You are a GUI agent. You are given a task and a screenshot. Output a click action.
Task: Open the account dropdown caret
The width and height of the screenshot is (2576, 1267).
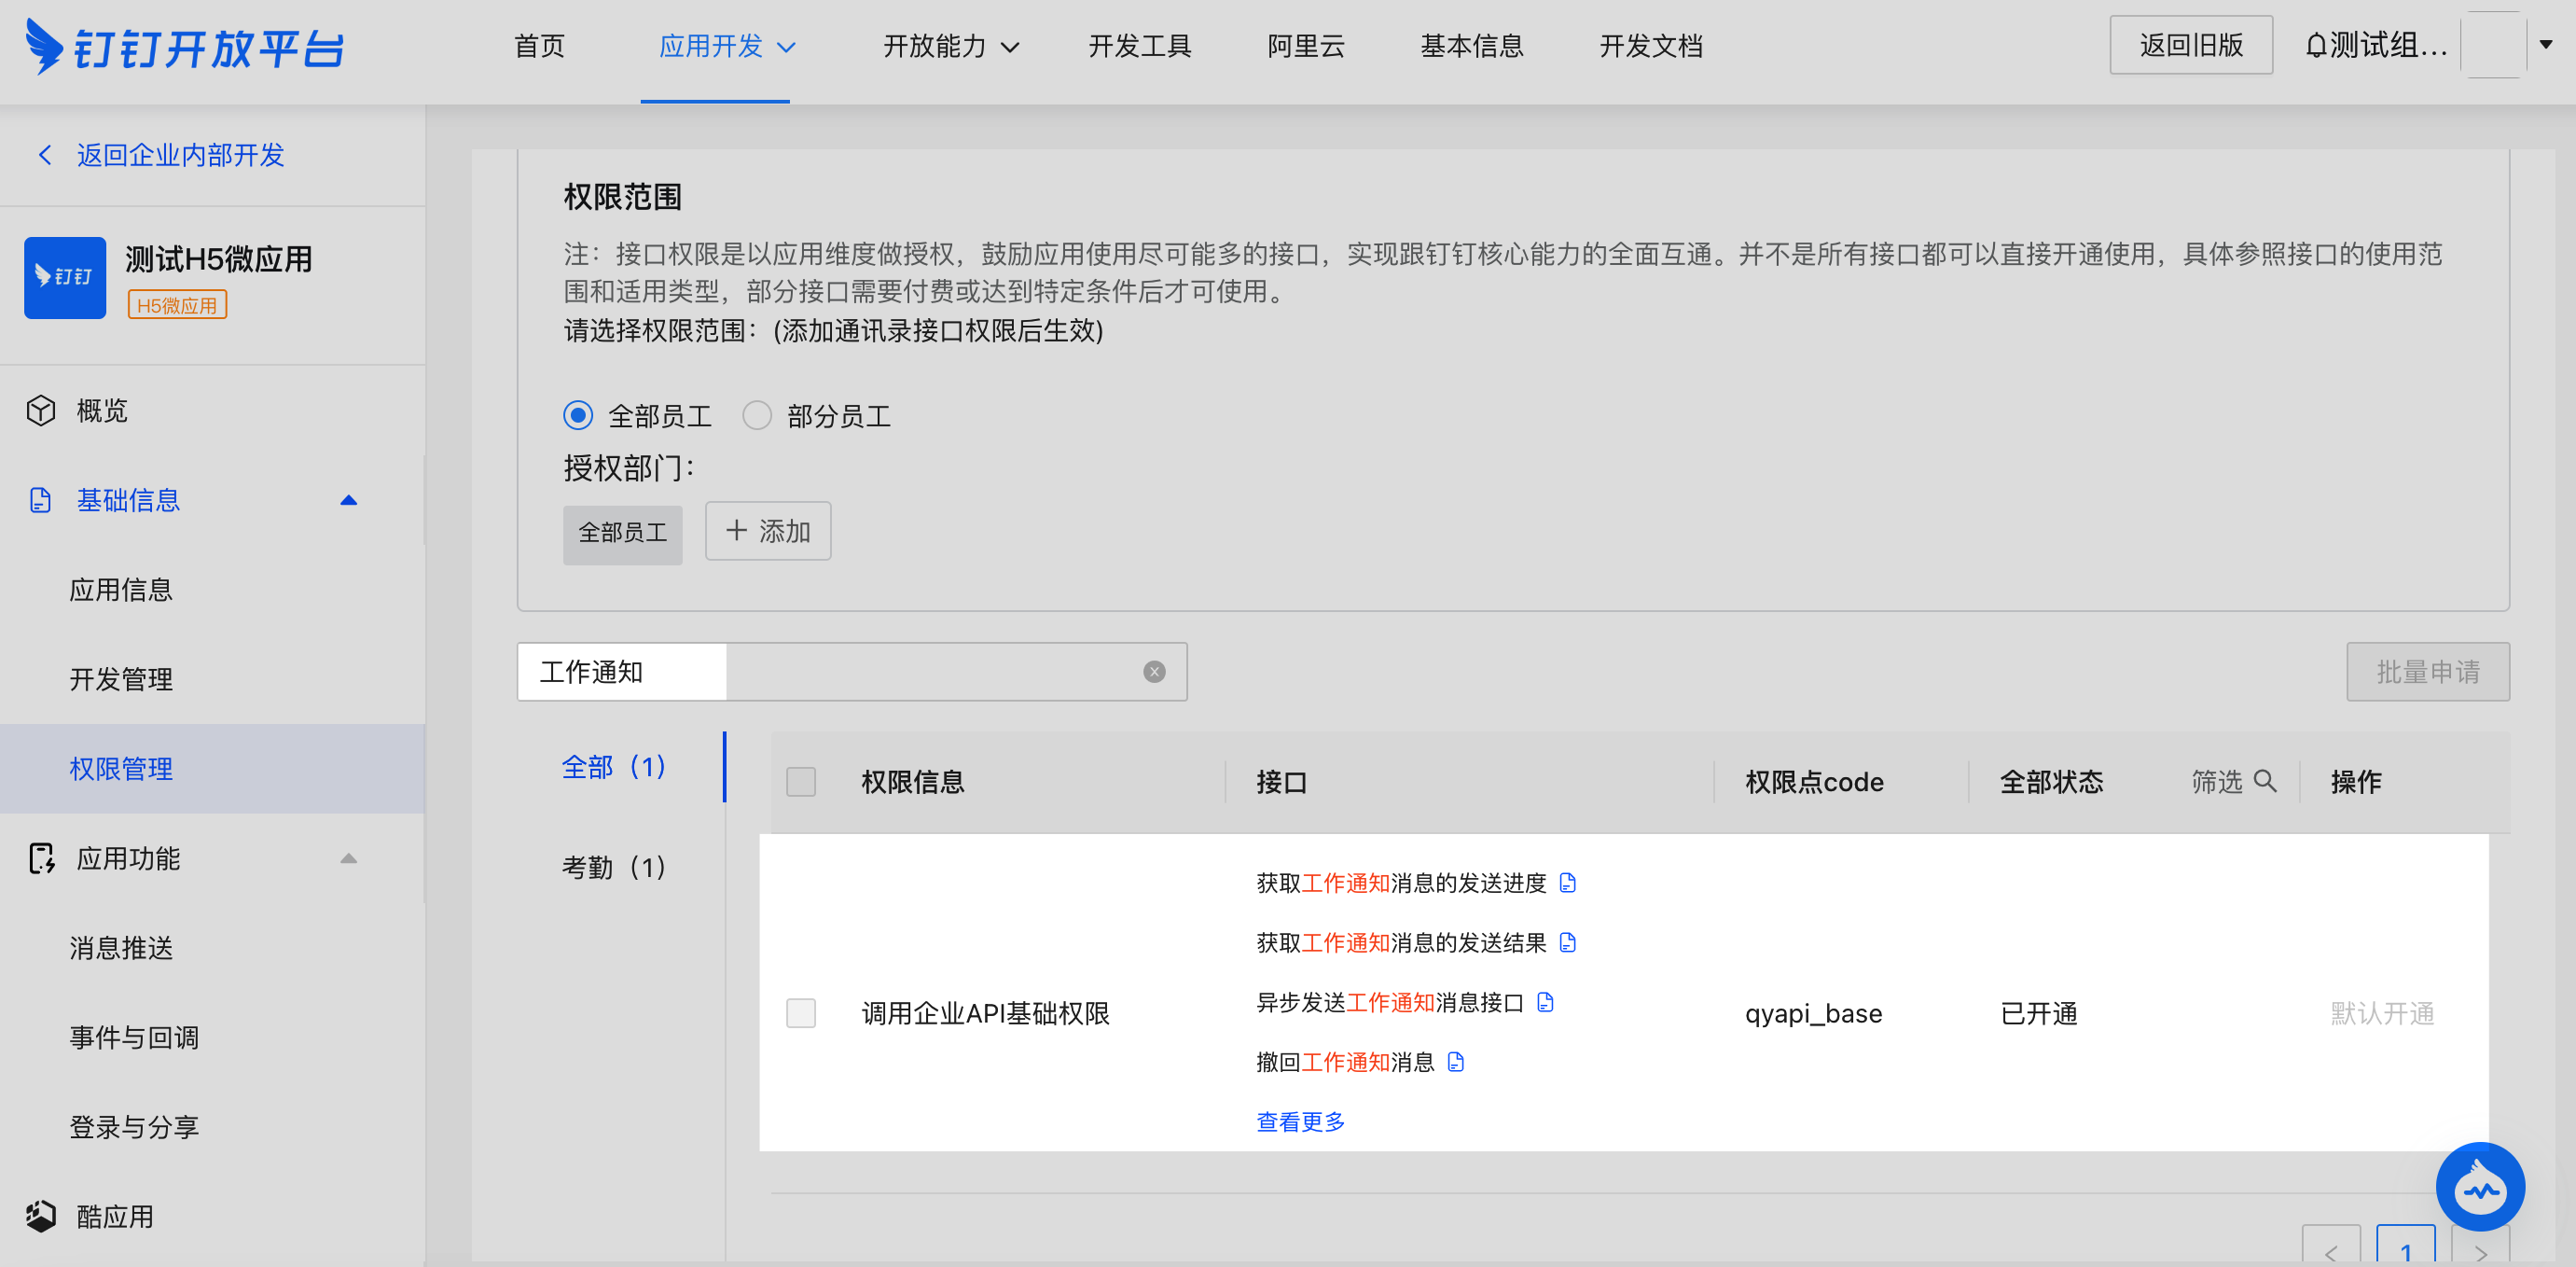tap(2546, 45)
